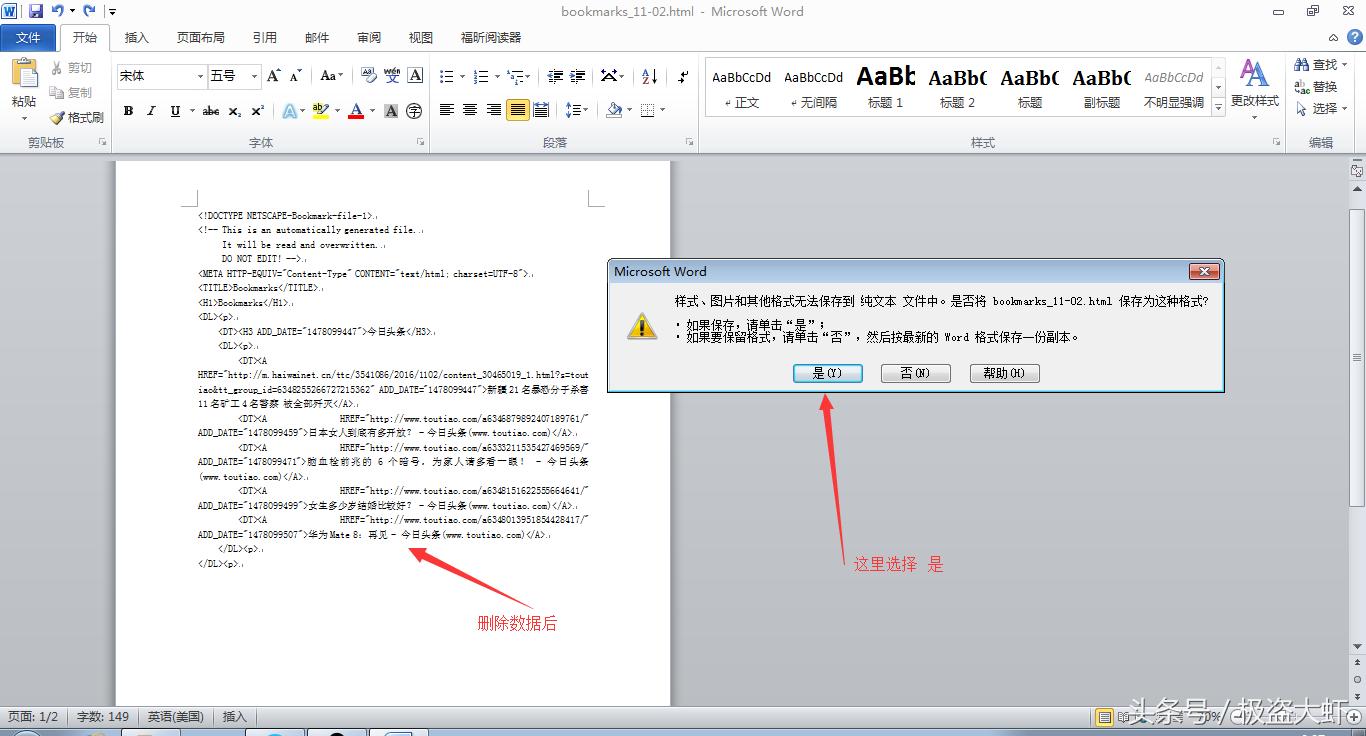Show or hide paragraph marks

click(x=683, y=76)
